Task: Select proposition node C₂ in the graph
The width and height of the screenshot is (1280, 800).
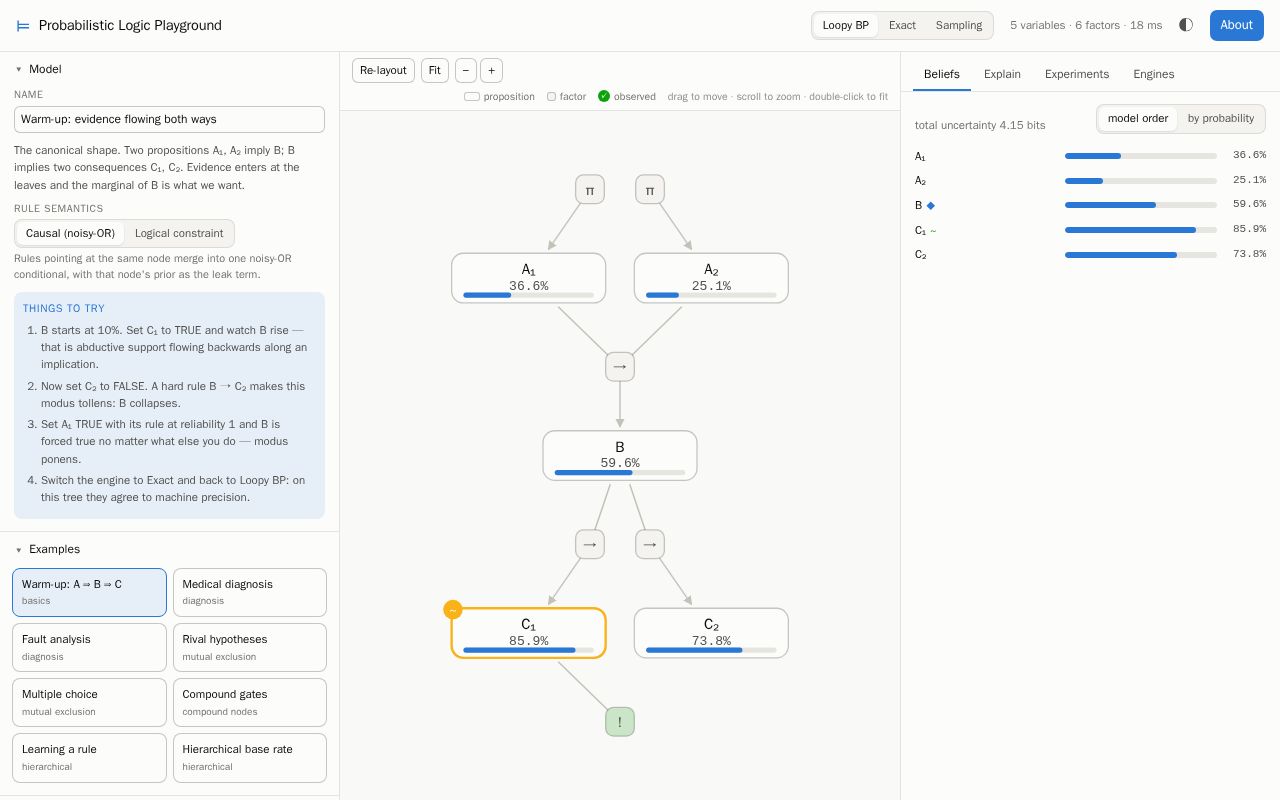Action: click(x=711, y=633)
